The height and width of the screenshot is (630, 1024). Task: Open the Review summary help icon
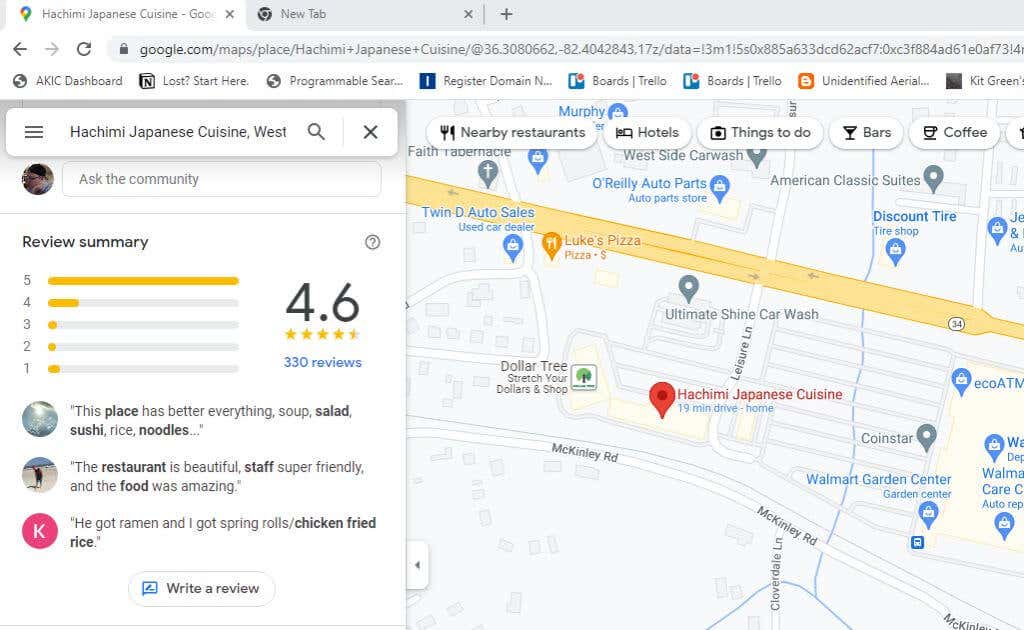point(372,242)
